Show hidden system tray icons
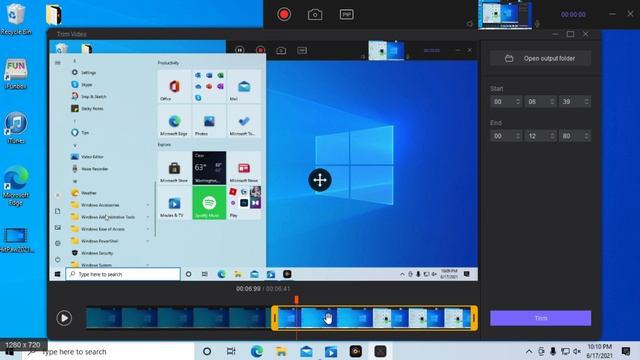The height and width of the screenshot is (360, 640). pos(529,351)
